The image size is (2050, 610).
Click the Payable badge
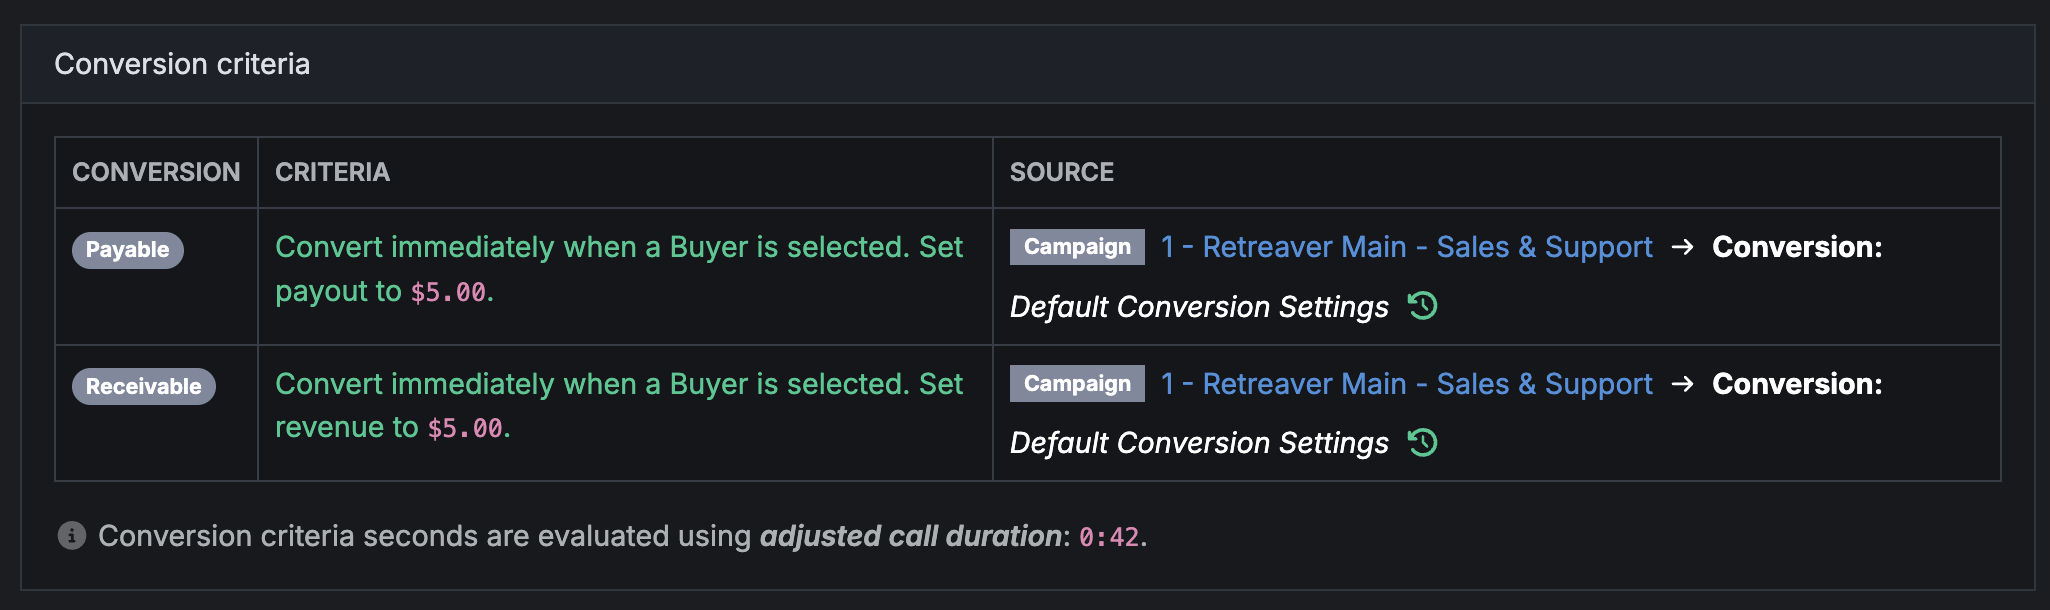pos(128,249)
